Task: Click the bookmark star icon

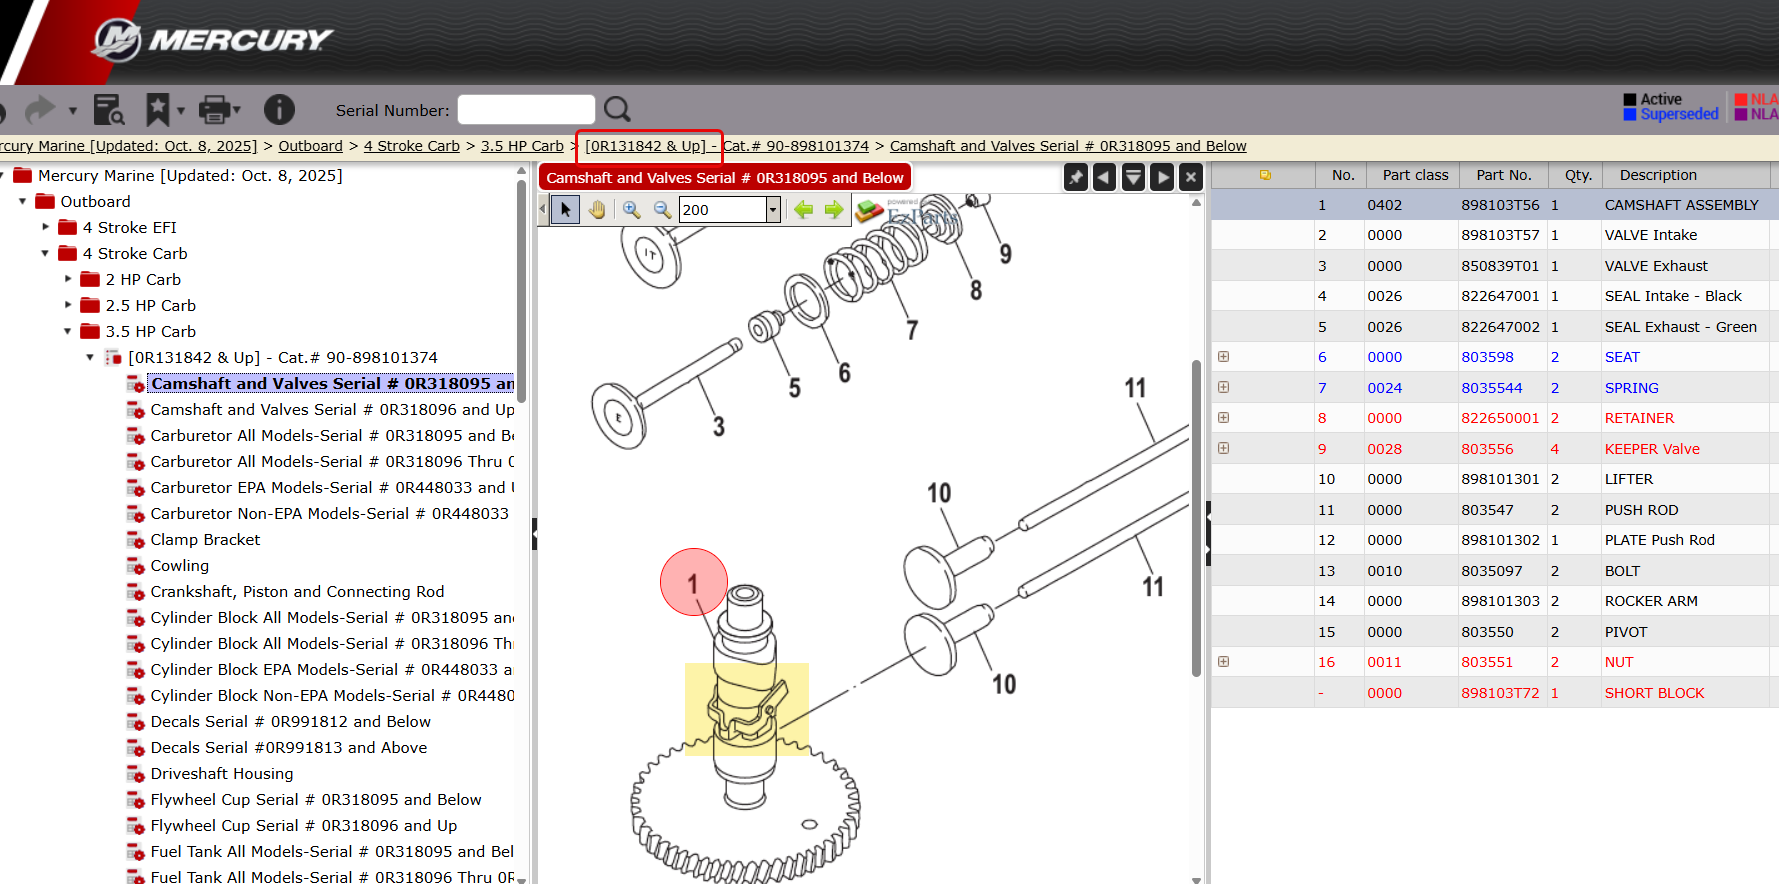Action: 157,109
